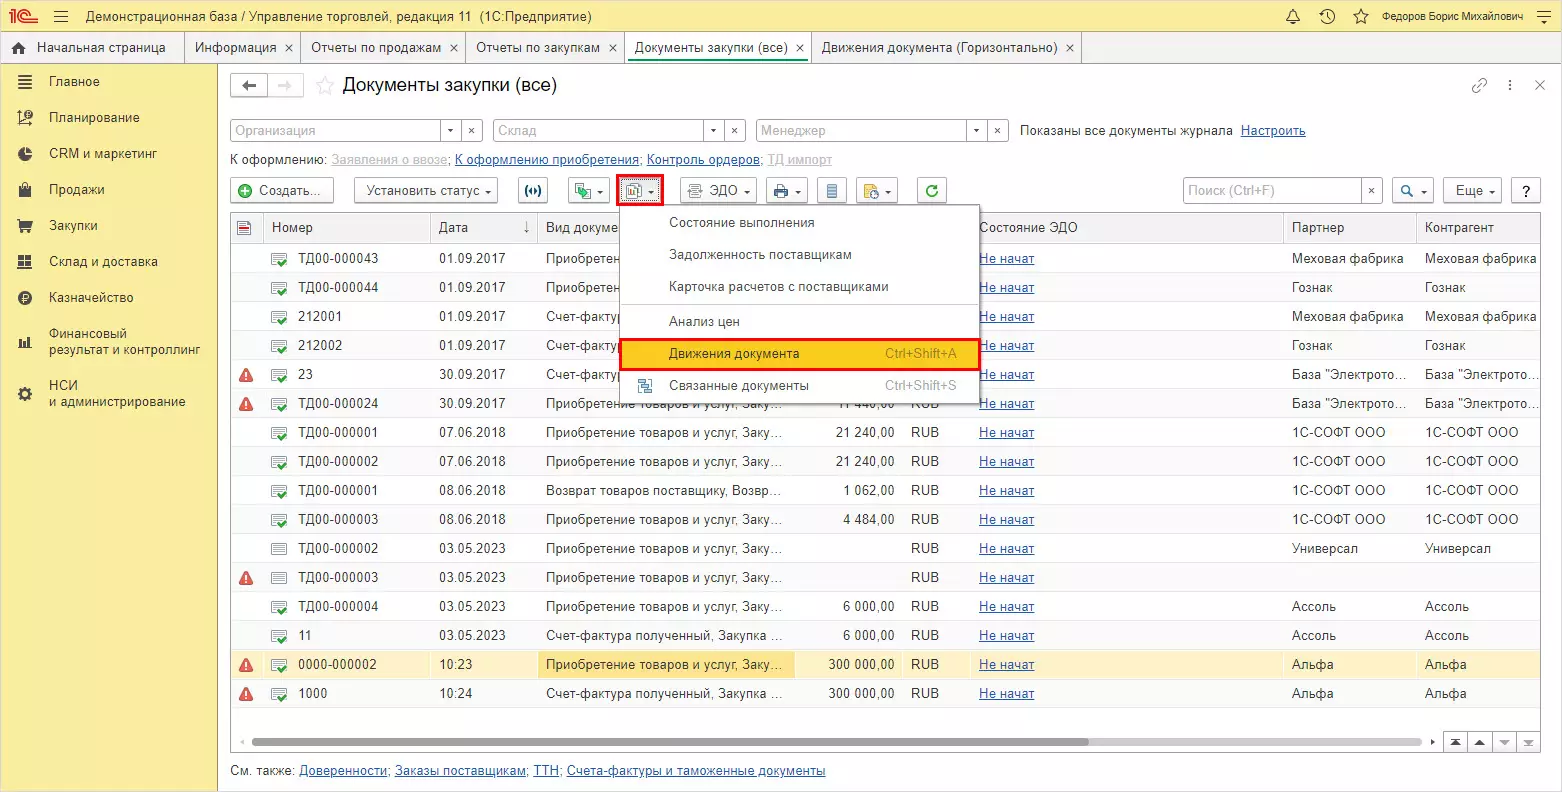Open the printer dropdown button
Image resolution: width=1562 pixels, height=792 pixels.
[x=787, y=191]
